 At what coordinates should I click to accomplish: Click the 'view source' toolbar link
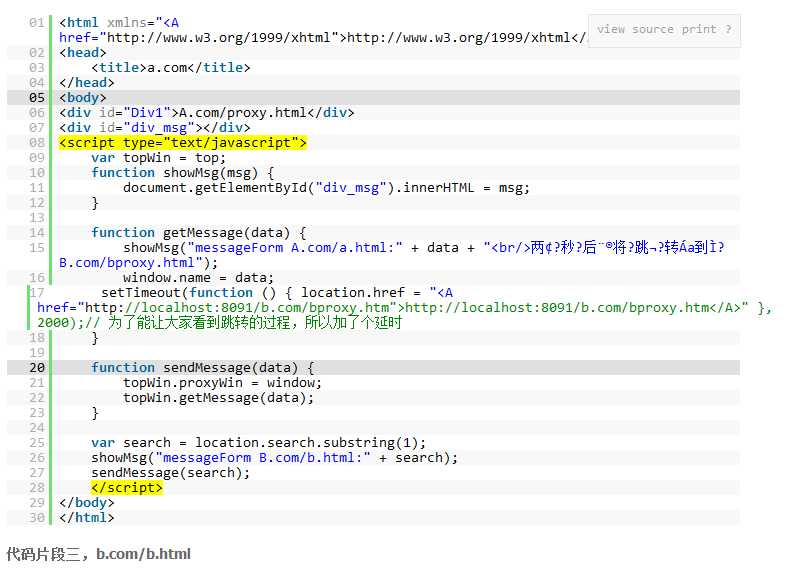[x=635, y=30]
